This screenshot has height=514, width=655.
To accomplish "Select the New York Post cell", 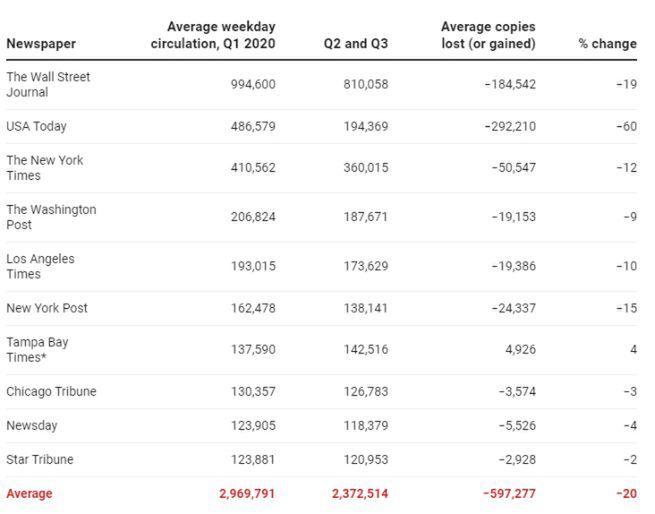I will pos(47,308).
